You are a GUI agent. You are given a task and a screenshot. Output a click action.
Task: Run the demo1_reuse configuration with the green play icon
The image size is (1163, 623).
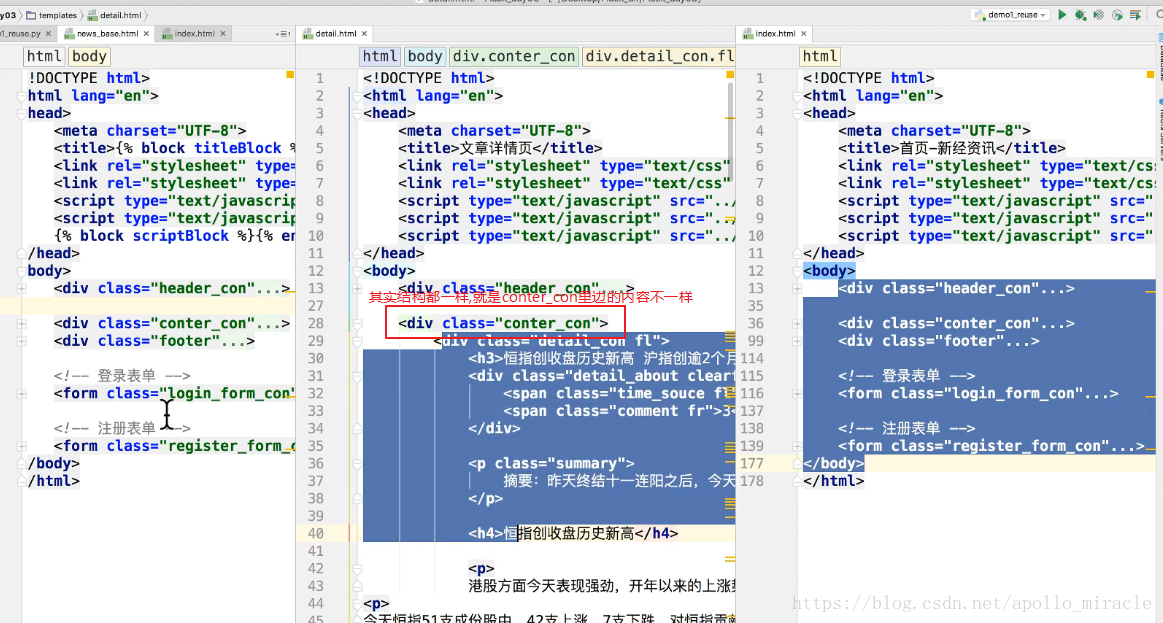tap(1062, 14)
